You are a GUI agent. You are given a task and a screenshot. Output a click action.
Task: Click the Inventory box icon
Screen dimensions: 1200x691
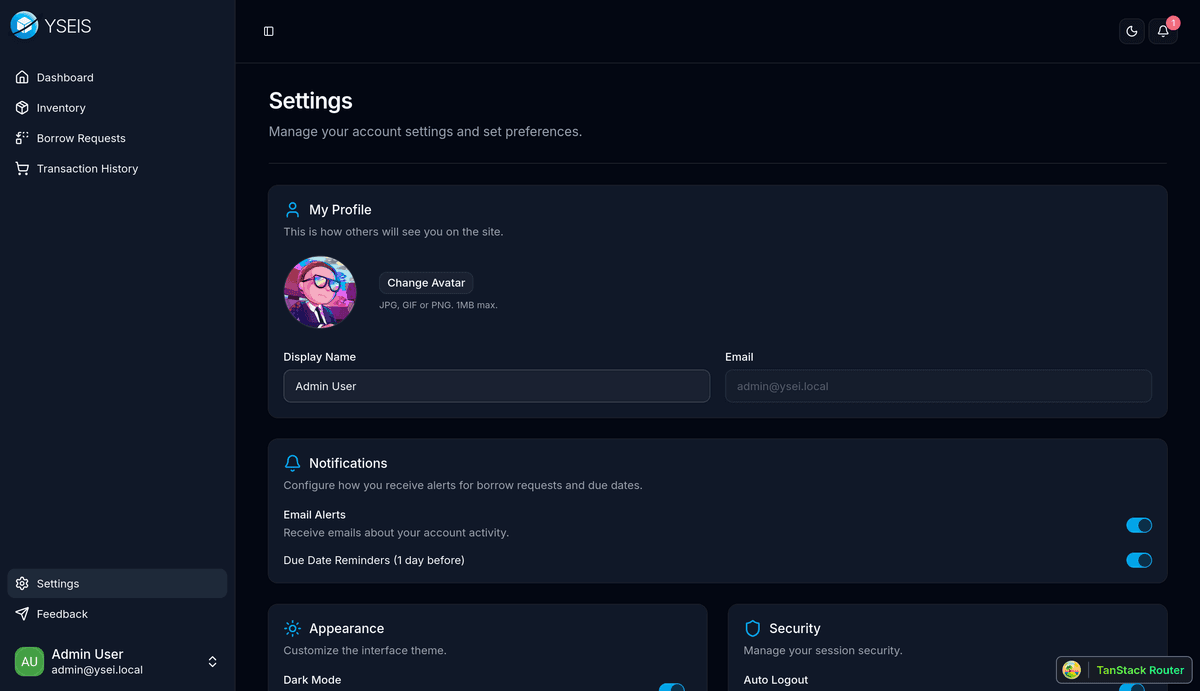tap(22, 108)
